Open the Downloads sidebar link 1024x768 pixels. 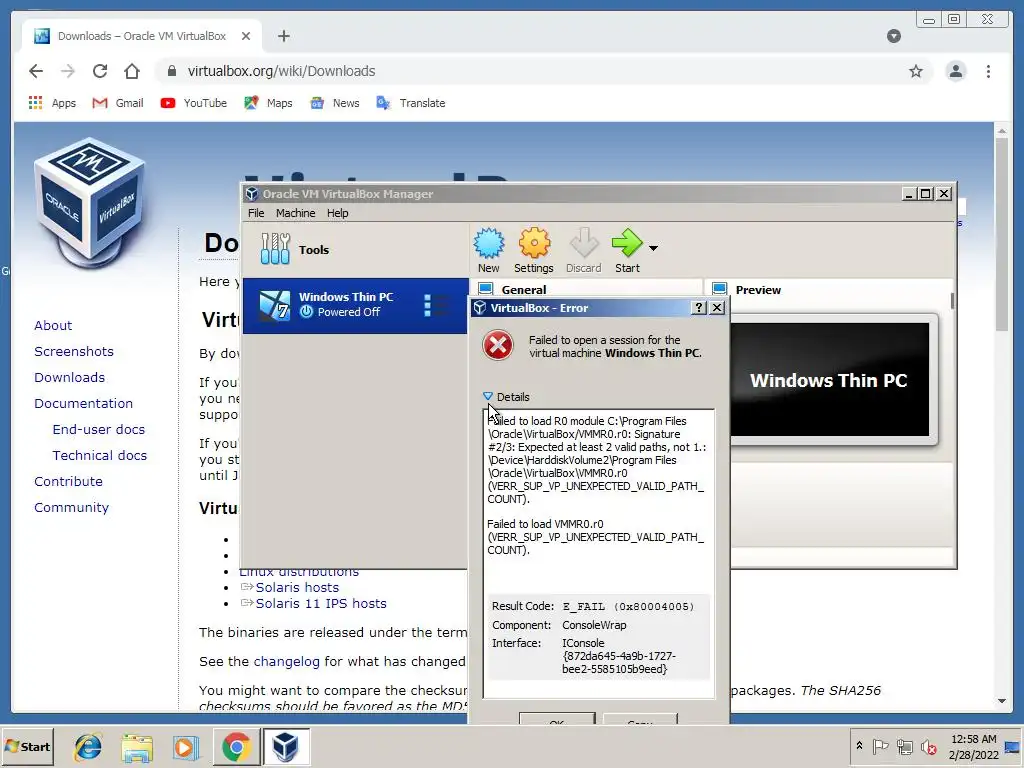point(69,377)
